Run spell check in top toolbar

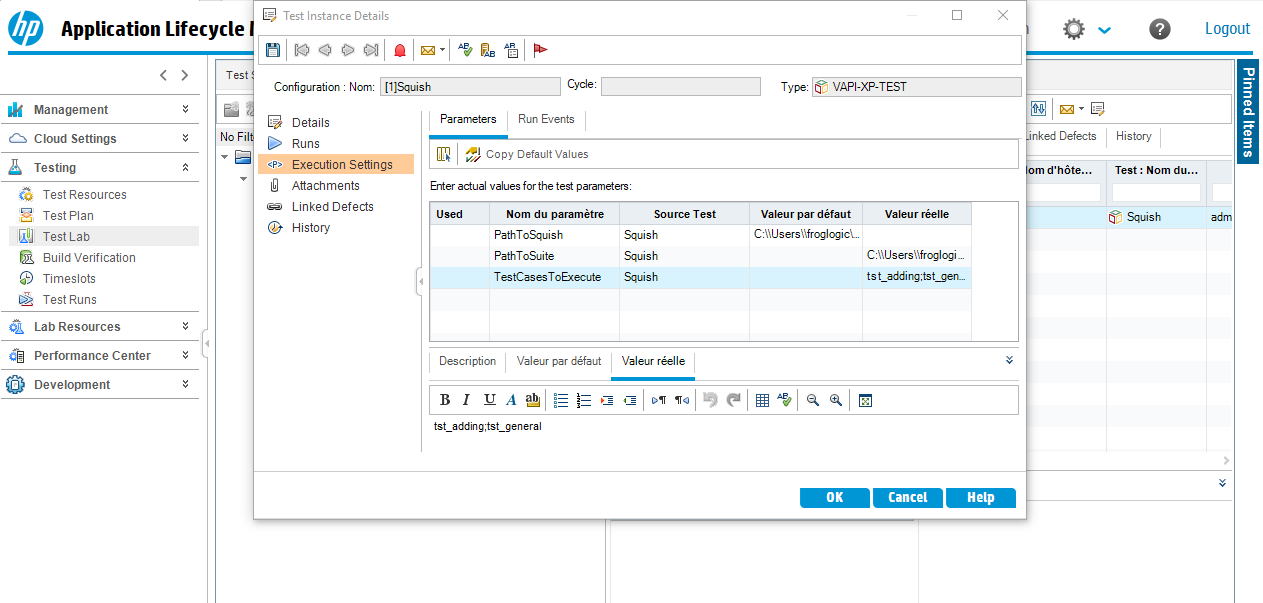click(464, 49)
